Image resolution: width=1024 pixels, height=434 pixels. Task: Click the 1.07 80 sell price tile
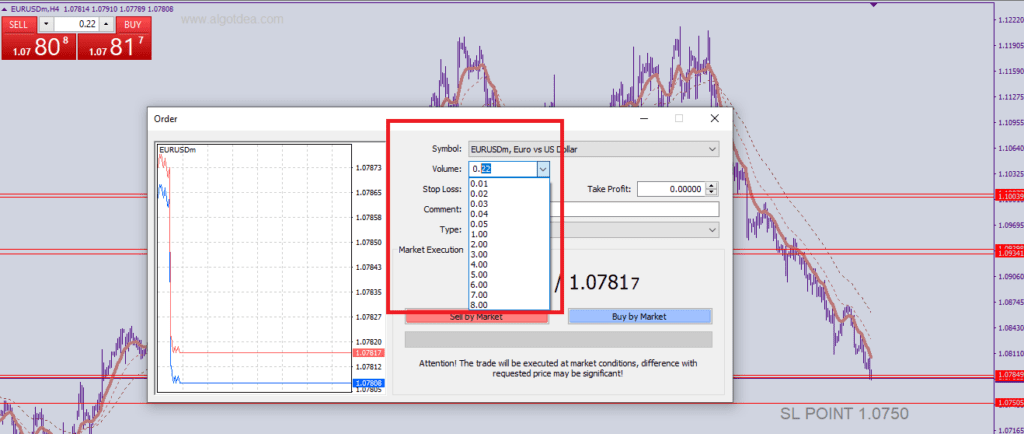pyautogui.click(x=39, y=46)
